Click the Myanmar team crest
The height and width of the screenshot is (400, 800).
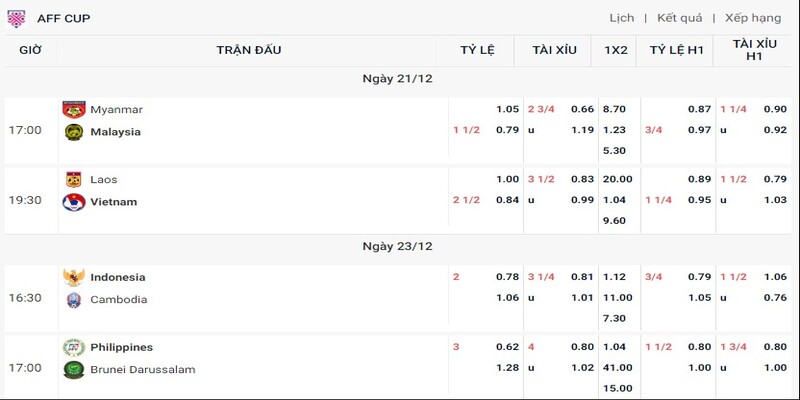point(74,109)
